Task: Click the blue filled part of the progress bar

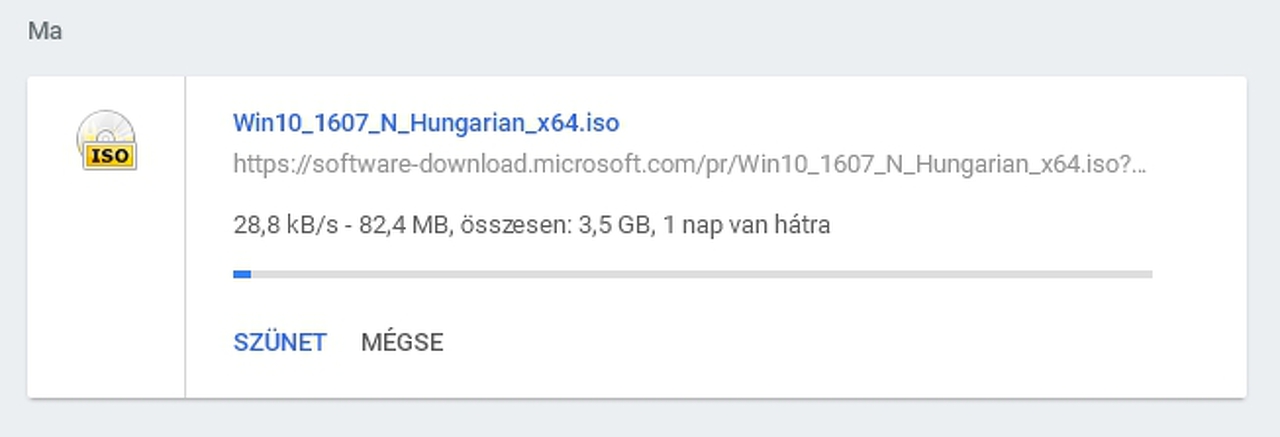Action: point(241,274)
